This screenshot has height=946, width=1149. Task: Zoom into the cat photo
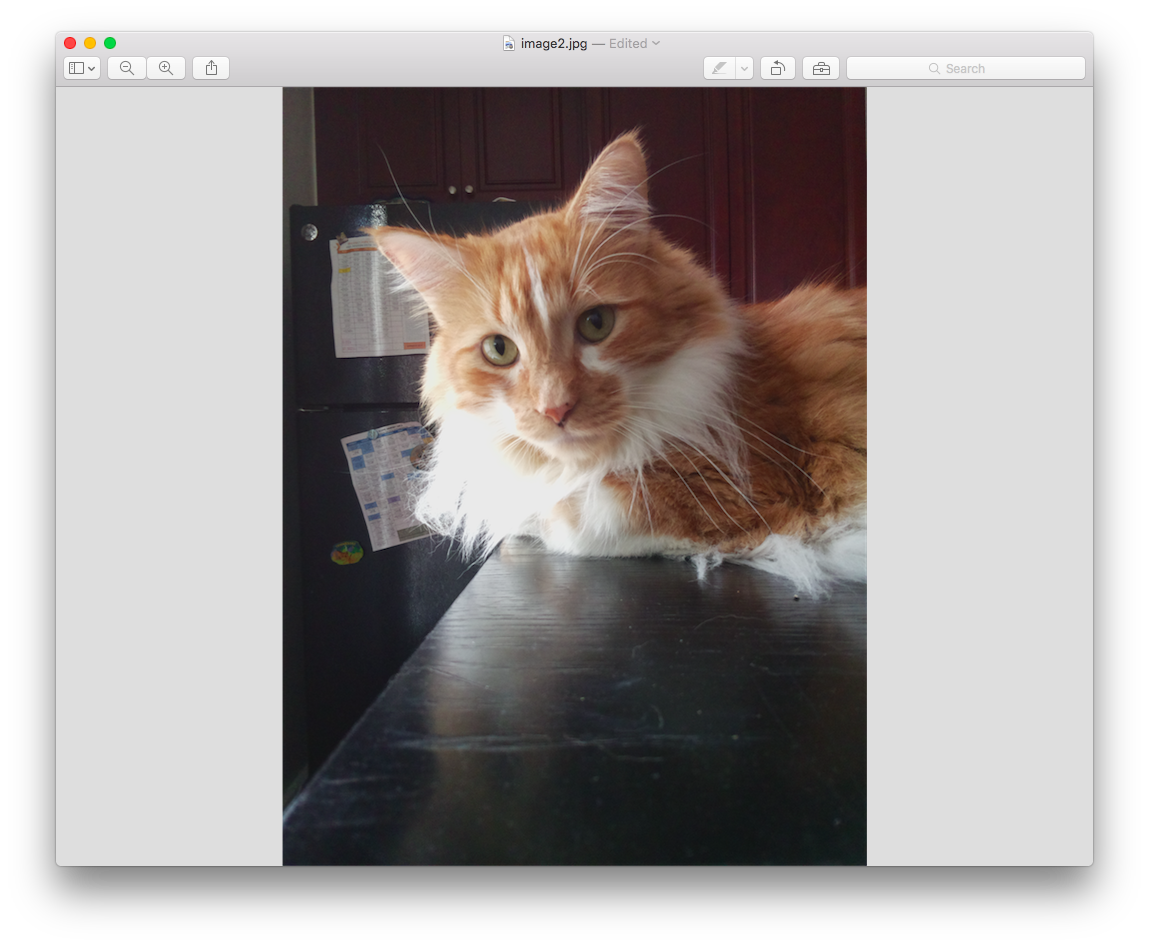166,67
